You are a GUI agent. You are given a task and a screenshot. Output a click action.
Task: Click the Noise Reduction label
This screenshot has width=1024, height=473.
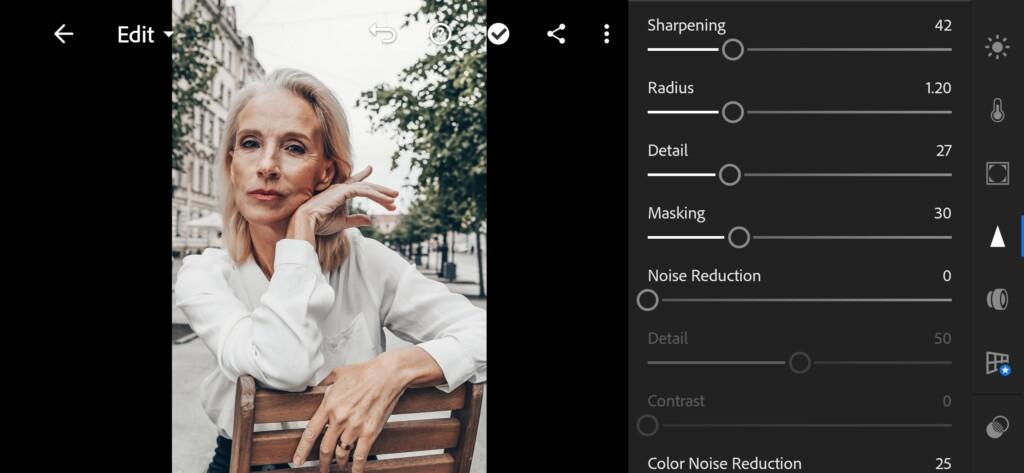pos(704,276)
